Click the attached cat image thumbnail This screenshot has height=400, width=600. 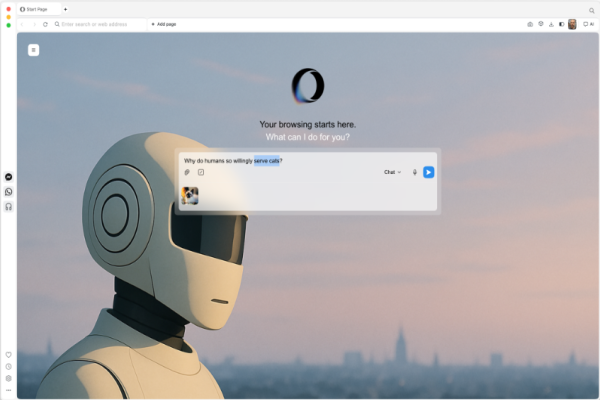(189, 196)
